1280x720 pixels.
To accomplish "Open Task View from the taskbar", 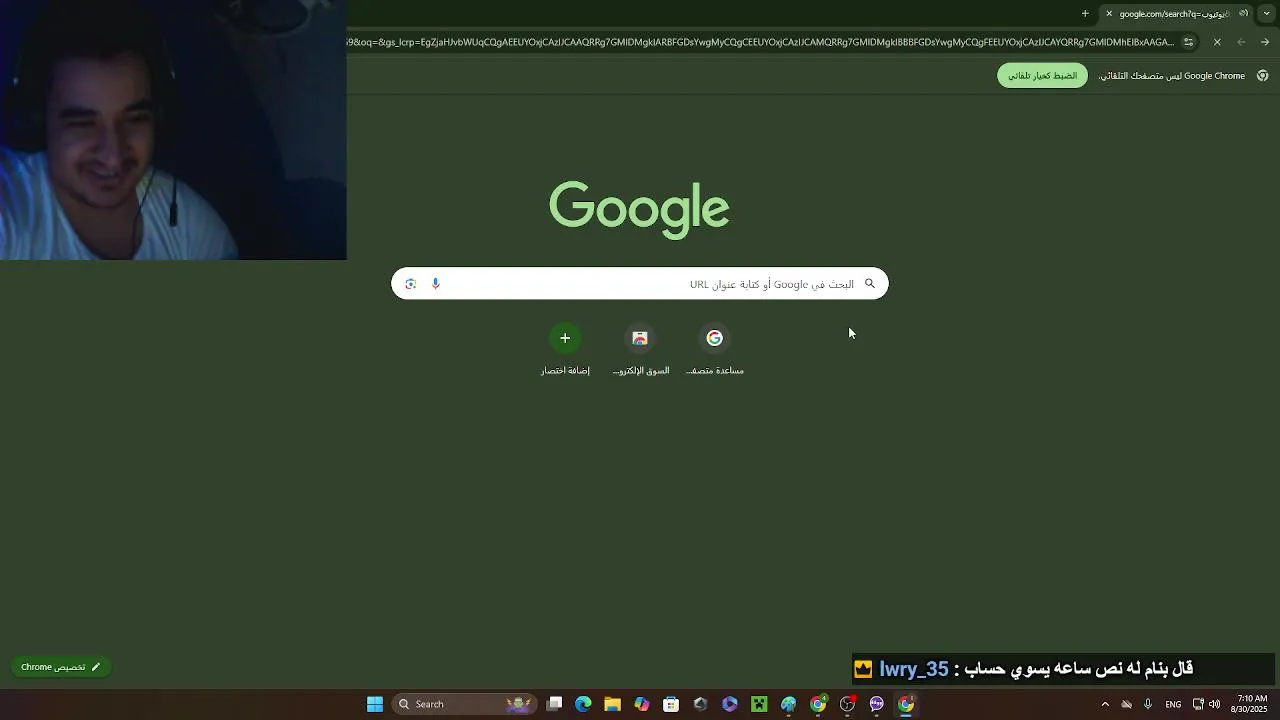I will pyautogui.click(x=555, y=704).
